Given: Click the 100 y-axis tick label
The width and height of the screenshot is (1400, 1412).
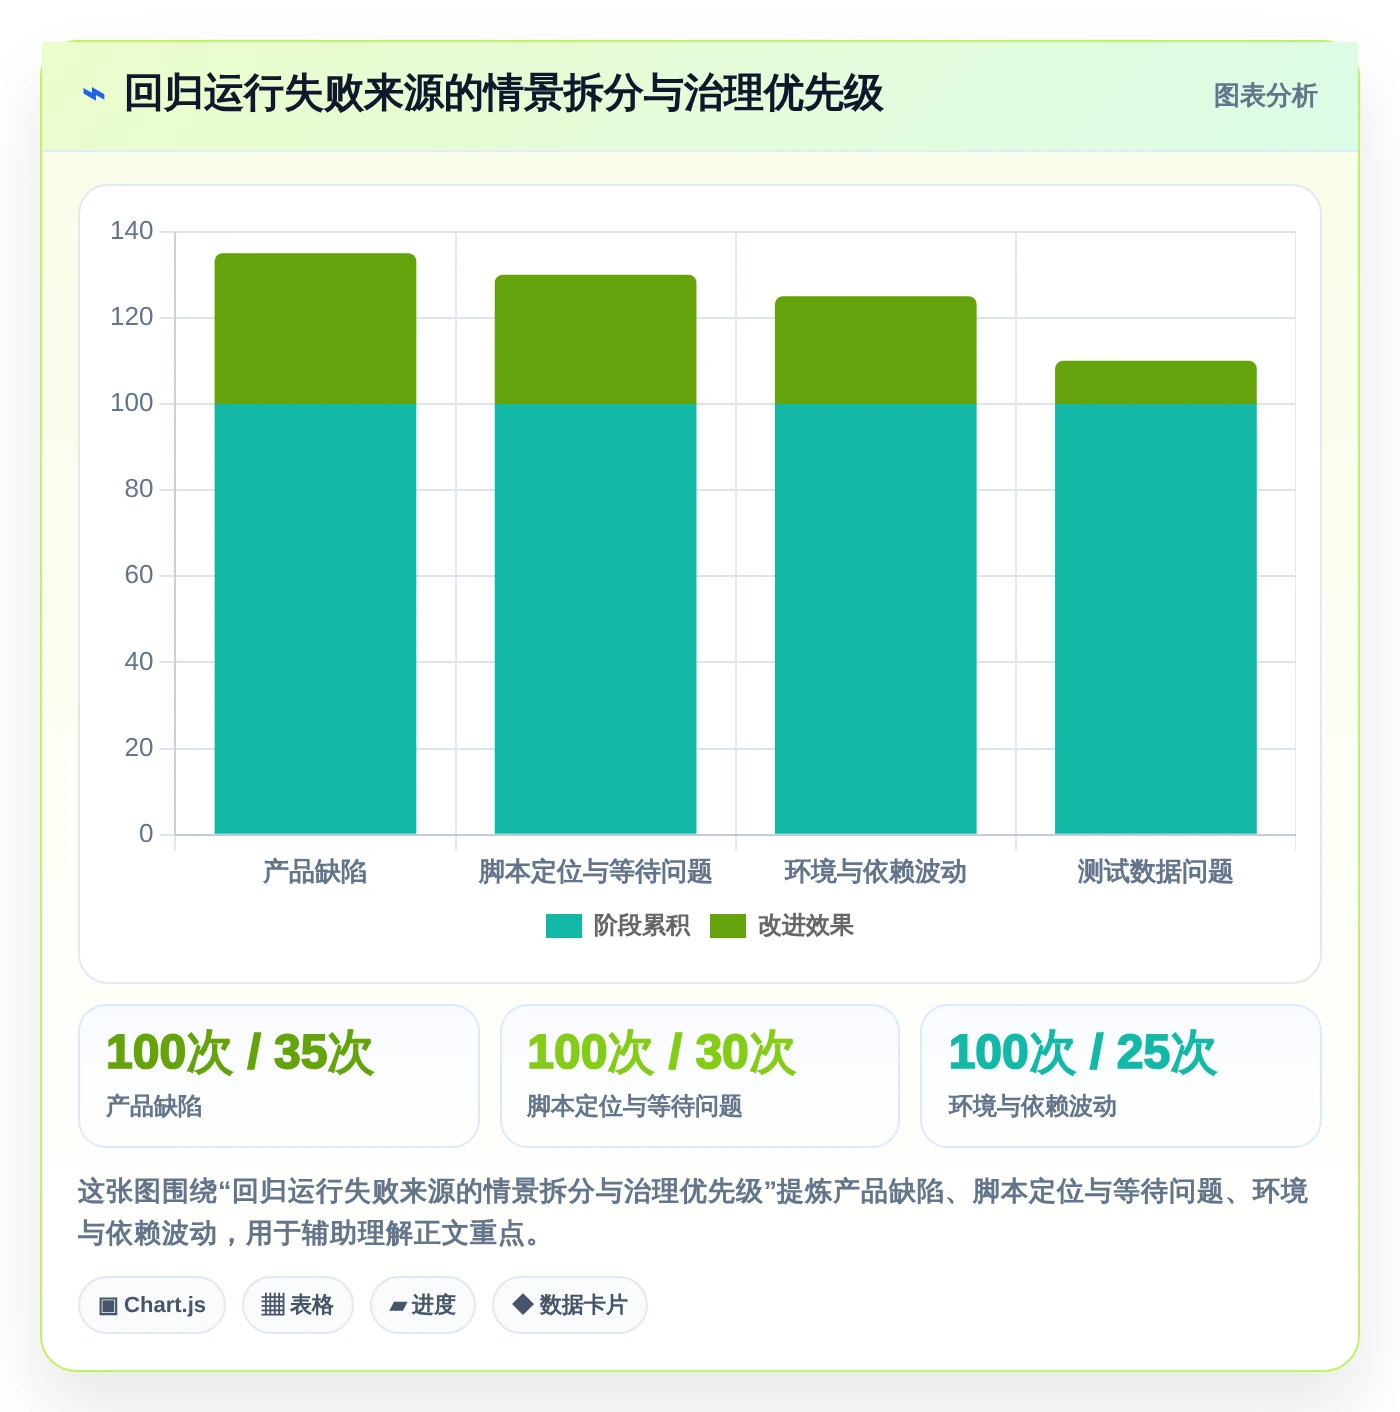Looking at the screenshot, I should 132,403.
